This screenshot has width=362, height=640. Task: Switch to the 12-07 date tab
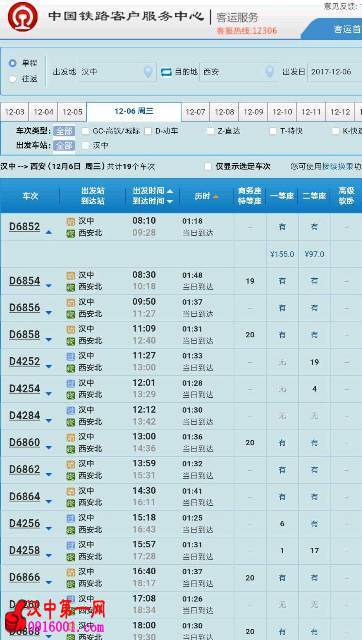click(x=195, y=112)
